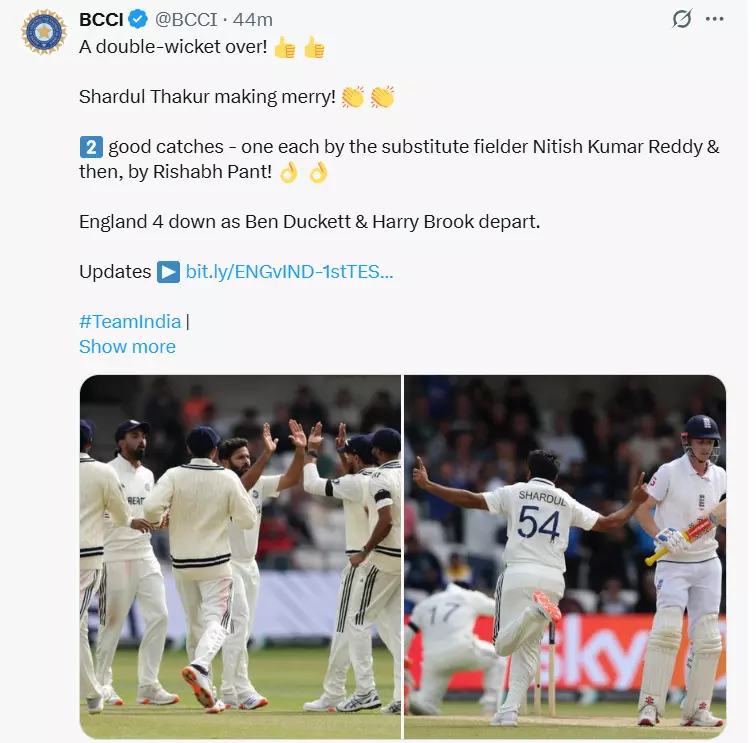Open the three-dot More options menu

pos(713,19)
